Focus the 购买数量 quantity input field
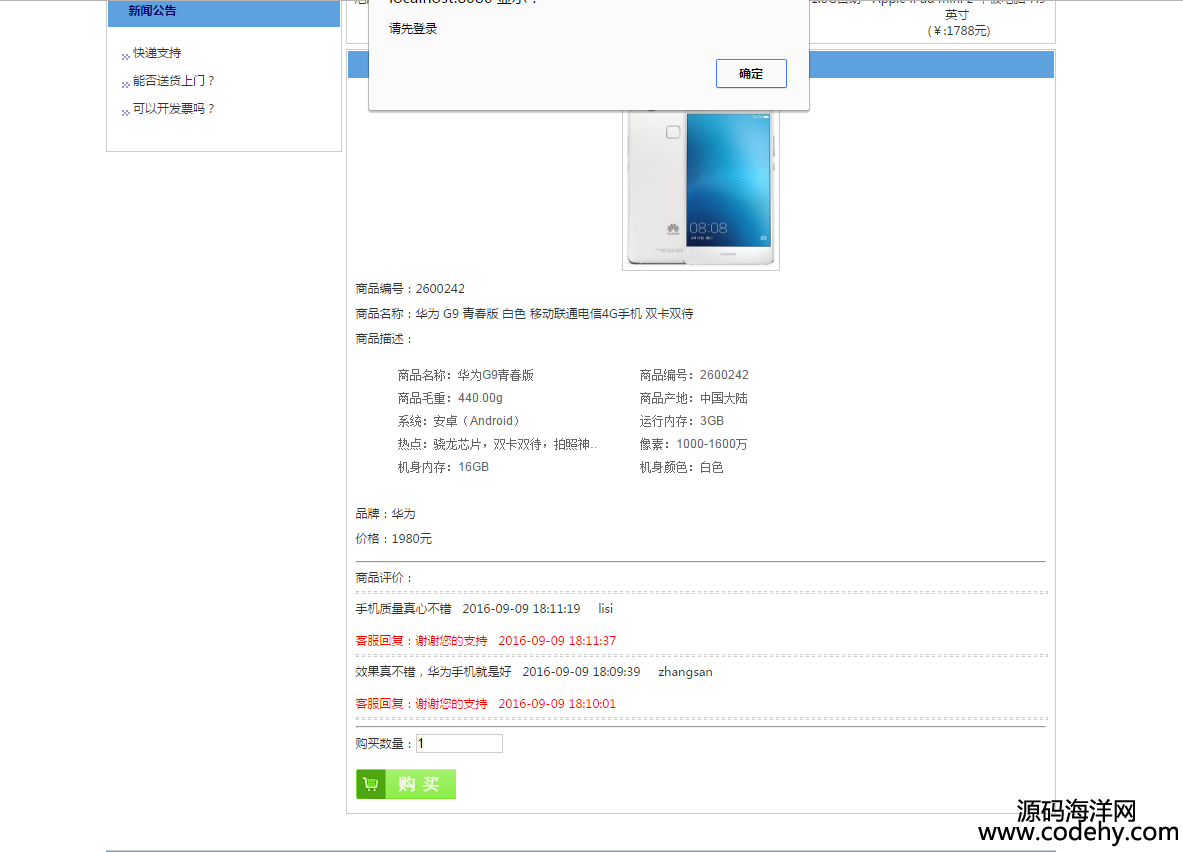The image size is (1183, 852). (x=459, y=744)
